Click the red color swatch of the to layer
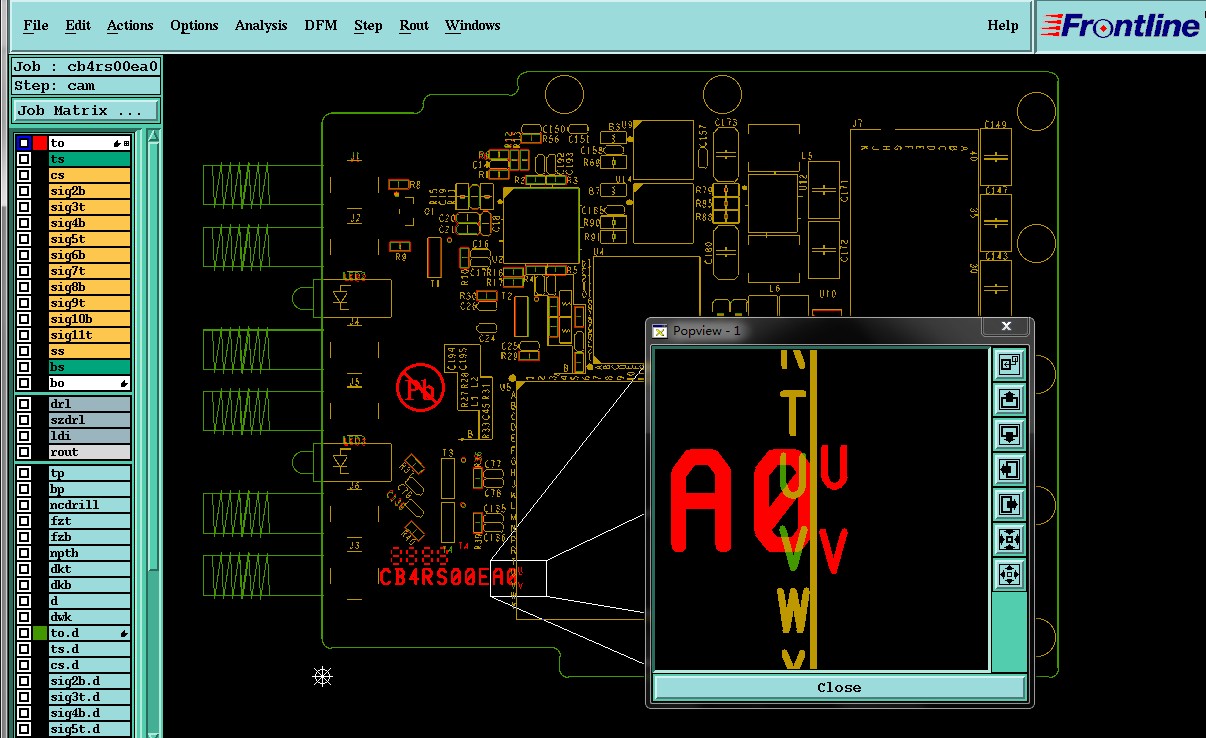Screen dimensions: 1206x738 click(40, 143)
